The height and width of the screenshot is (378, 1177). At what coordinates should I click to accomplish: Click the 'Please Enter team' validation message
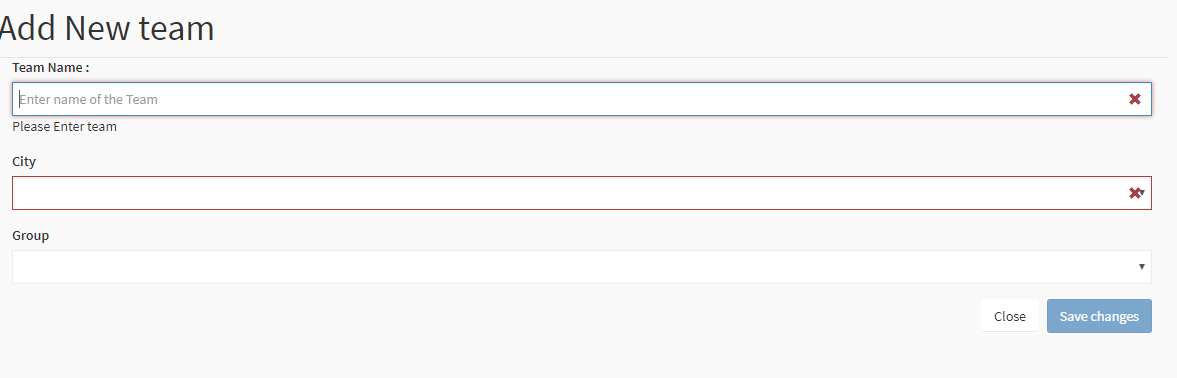(65, 127)
